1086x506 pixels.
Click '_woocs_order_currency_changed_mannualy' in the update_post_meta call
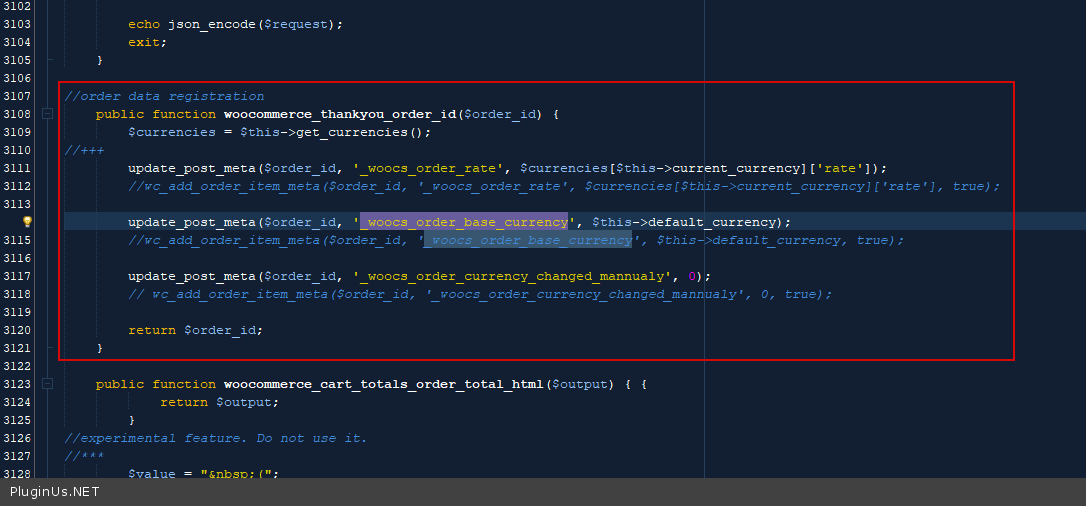(x=512, y=276)
